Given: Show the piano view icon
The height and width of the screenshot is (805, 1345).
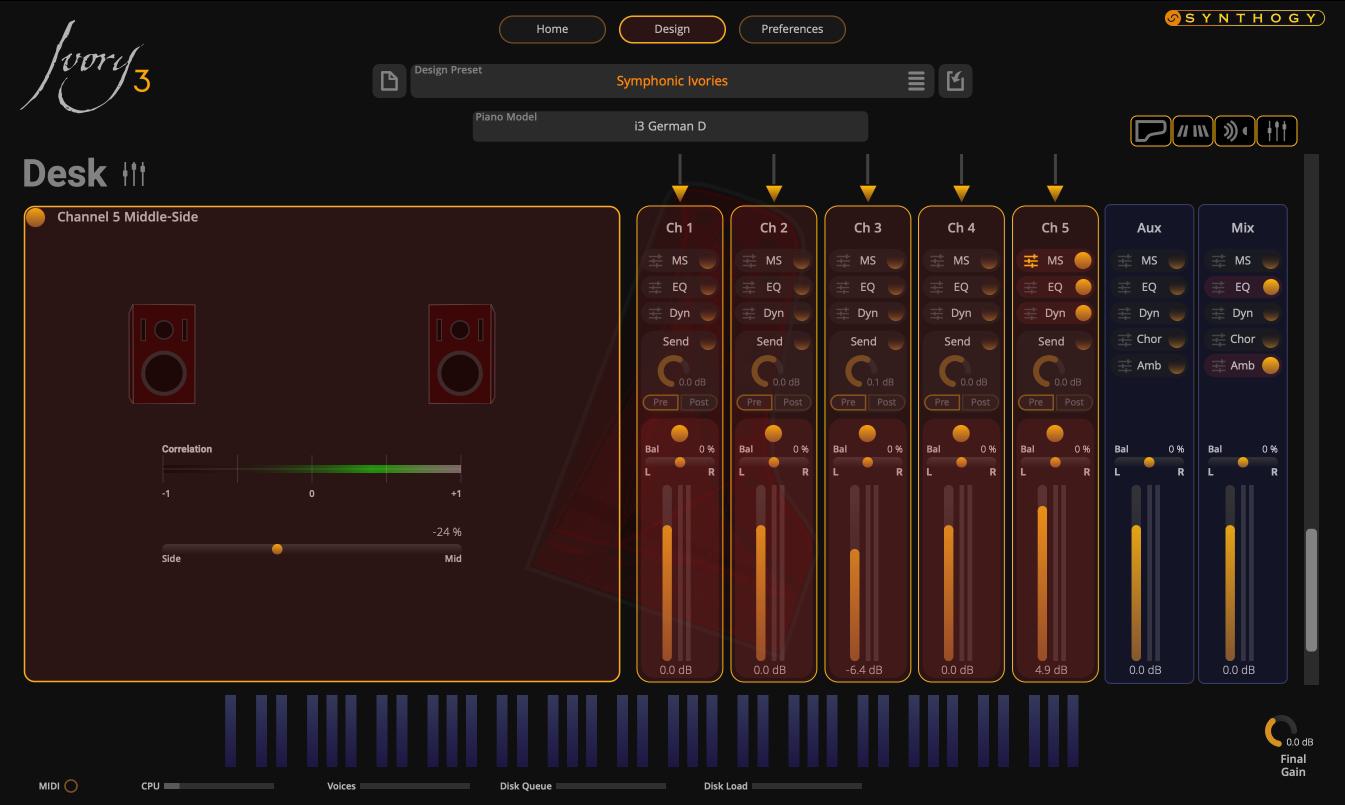Looking at the screenshot, I should tap(1151, 131).
